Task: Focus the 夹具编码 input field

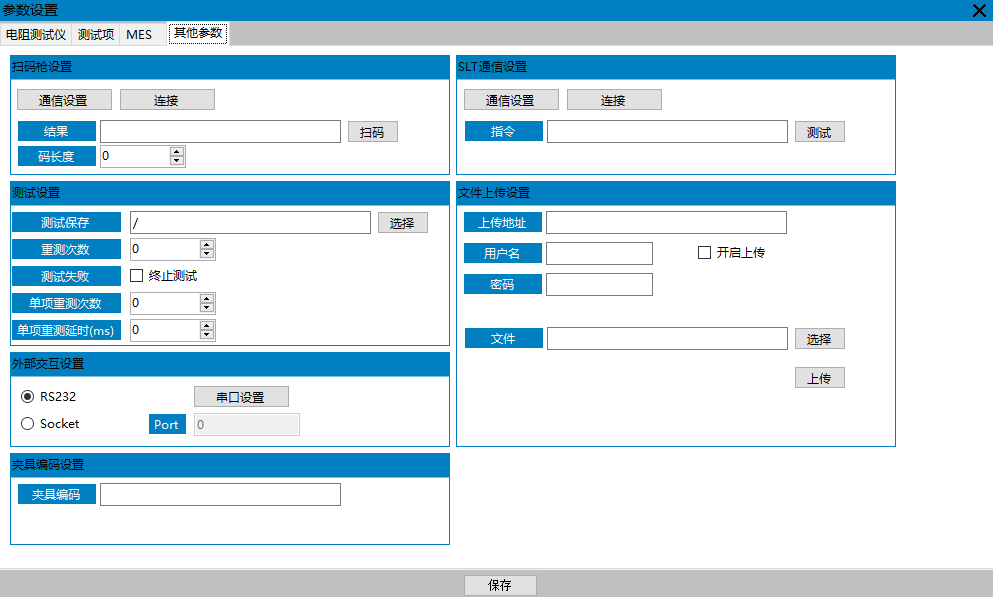Action: [220, 494]
